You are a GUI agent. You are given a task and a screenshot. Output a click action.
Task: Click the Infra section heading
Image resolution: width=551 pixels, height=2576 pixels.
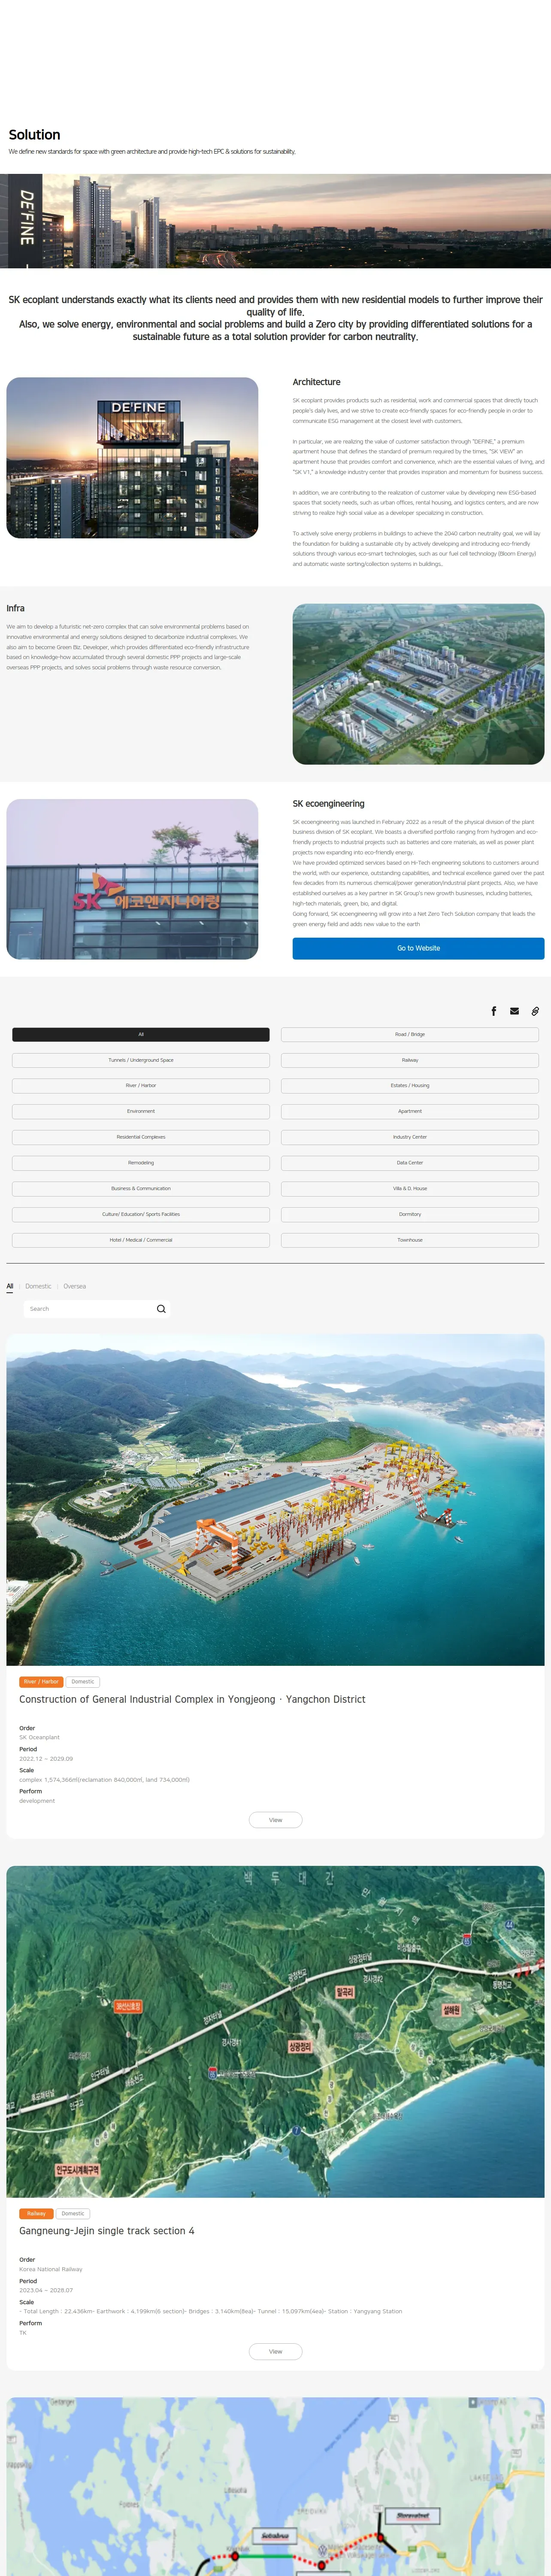click(x=15, y=608)
